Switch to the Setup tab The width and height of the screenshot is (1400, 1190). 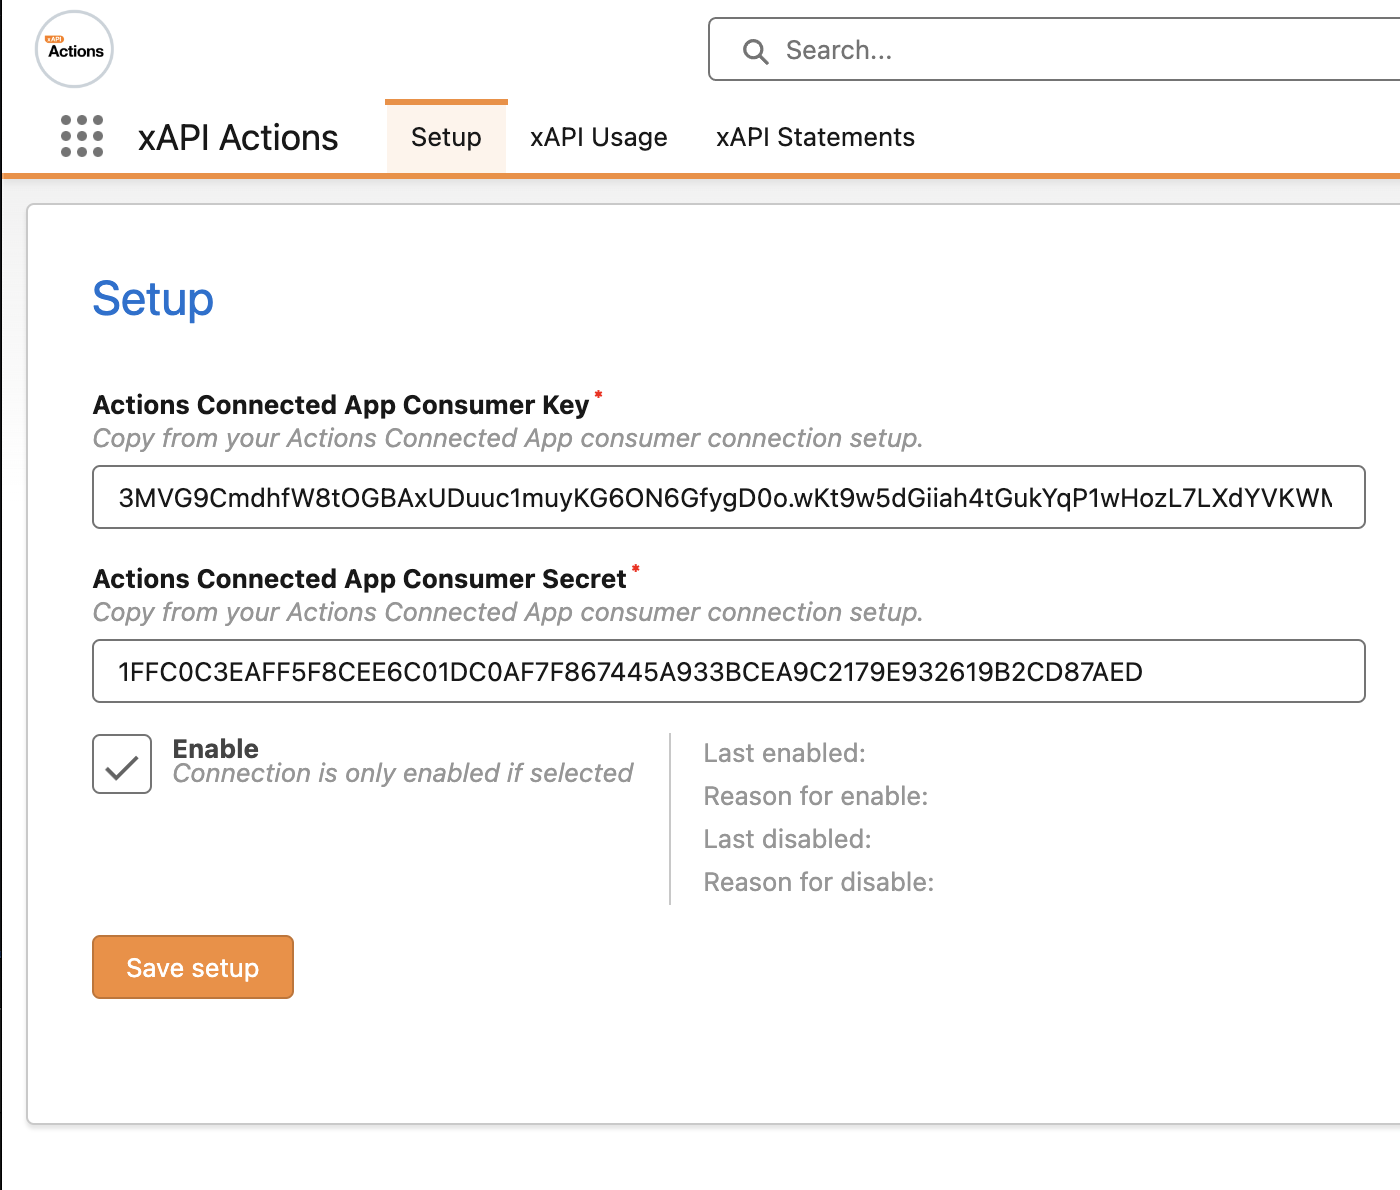[x=446, y=137]
